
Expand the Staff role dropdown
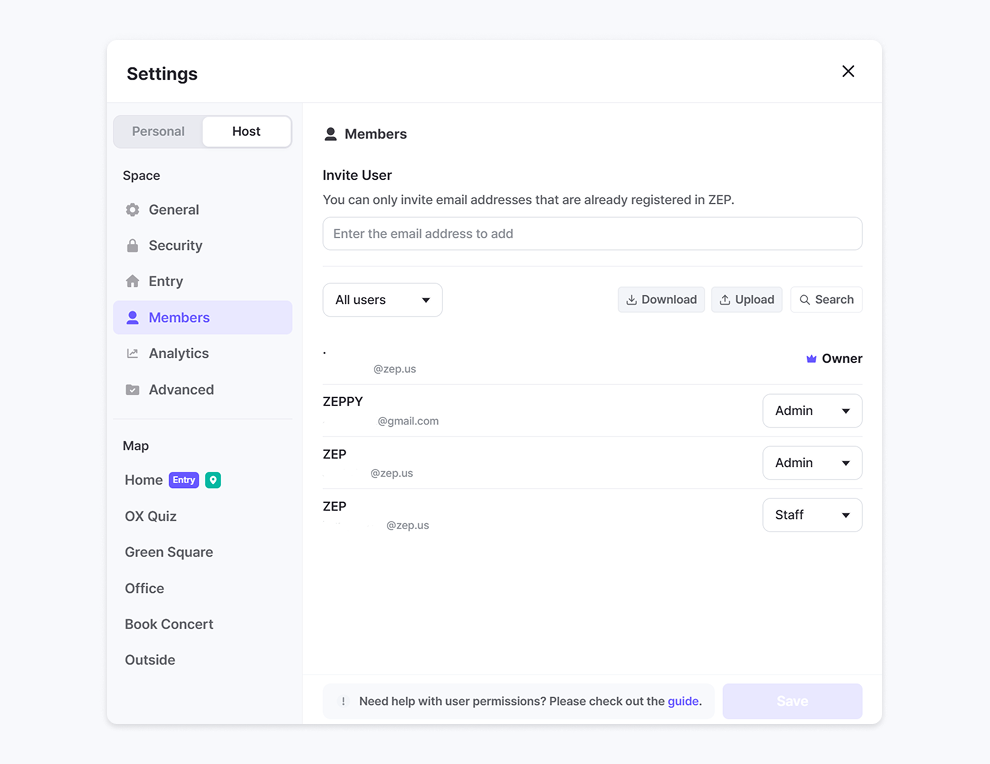[x=812, y=515]
